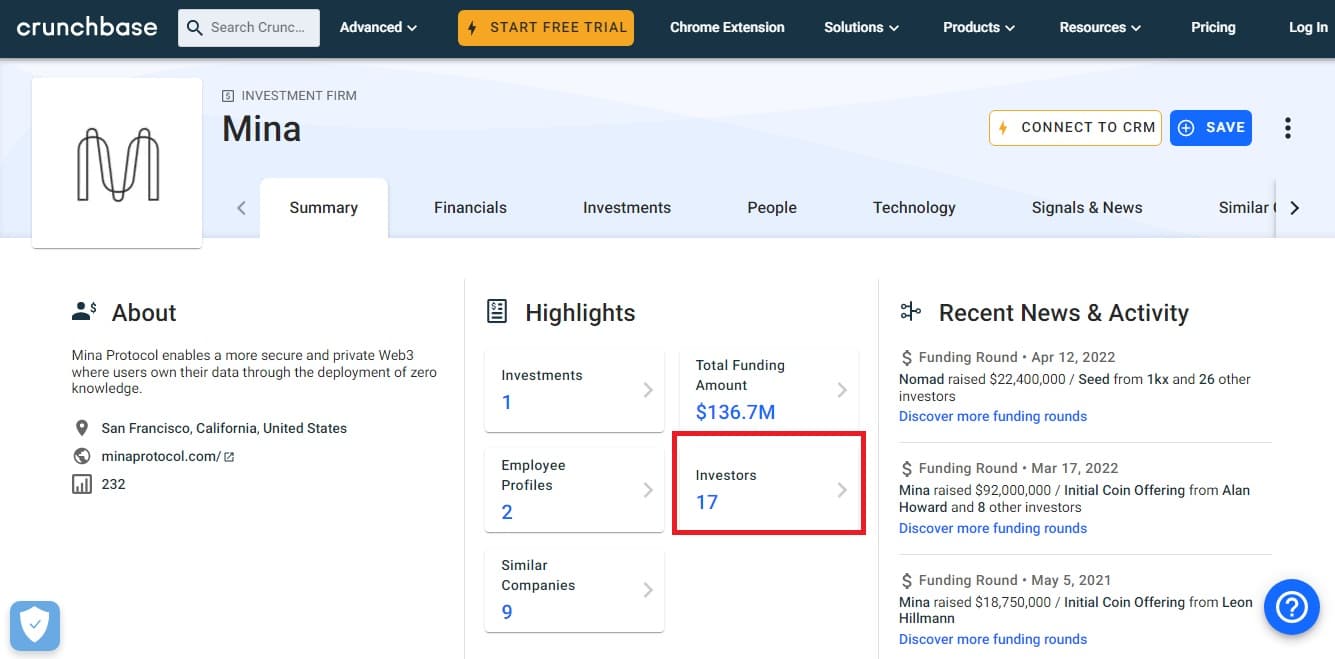Open the Pricing page link
1335x659 pixels.
(1213, 27)
